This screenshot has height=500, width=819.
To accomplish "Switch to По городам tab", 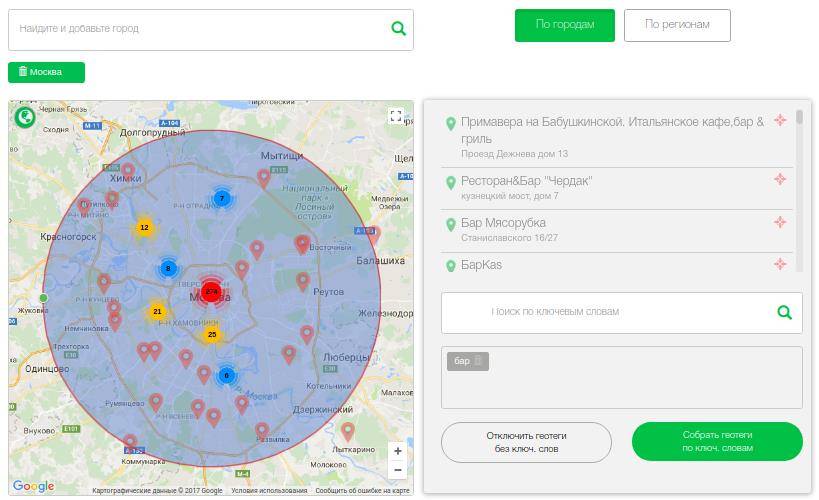I will point(565,25).
